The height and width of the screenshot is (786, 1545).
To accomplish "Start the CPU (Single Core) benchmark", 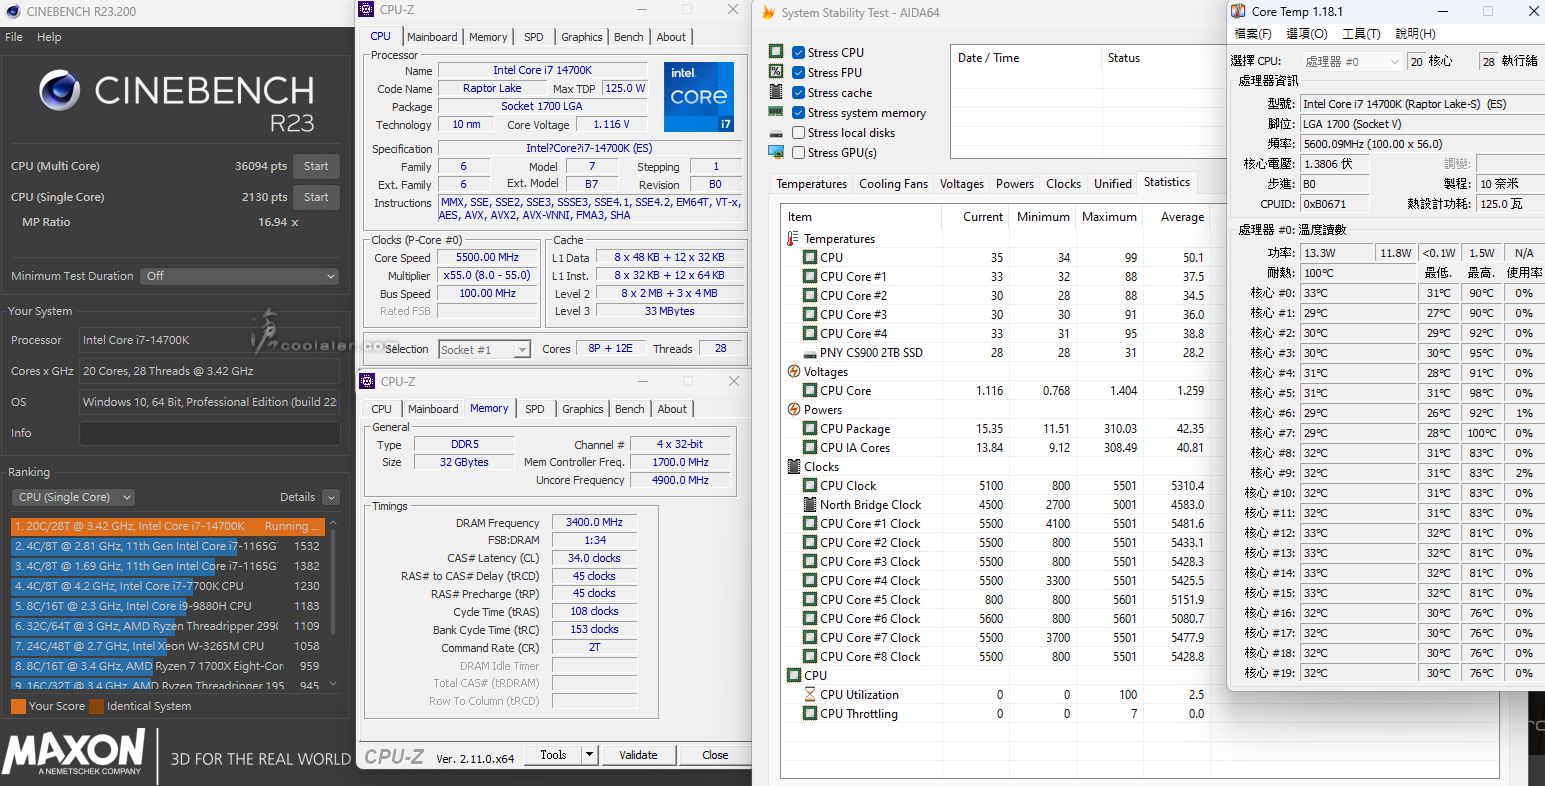I will tap(316, 197).
